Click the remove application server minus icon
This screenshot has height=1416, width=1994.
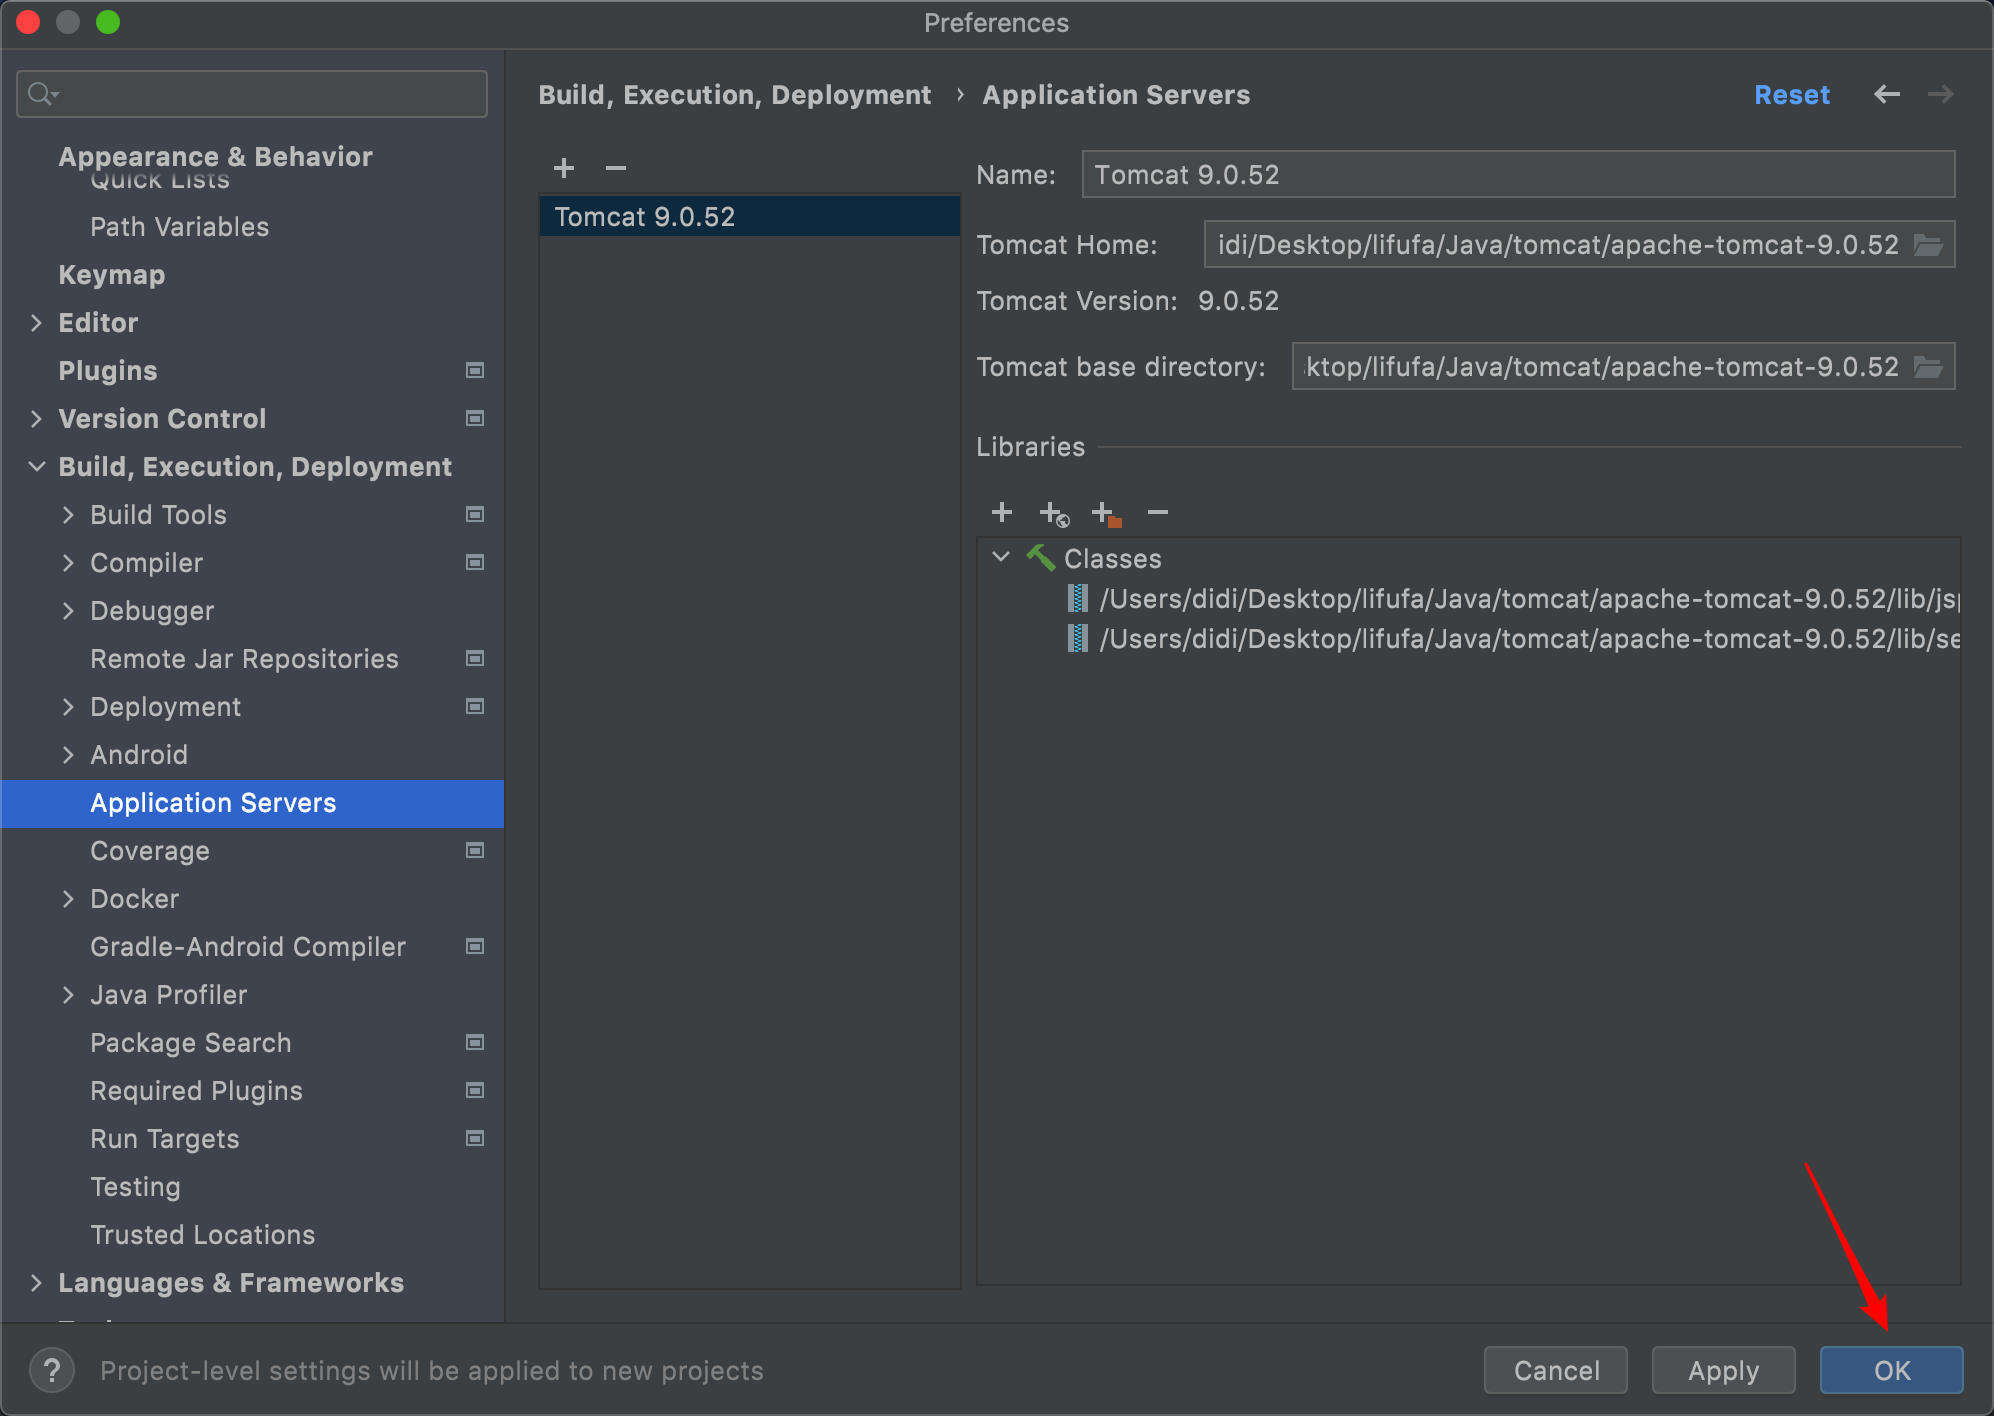click(616, 168)
